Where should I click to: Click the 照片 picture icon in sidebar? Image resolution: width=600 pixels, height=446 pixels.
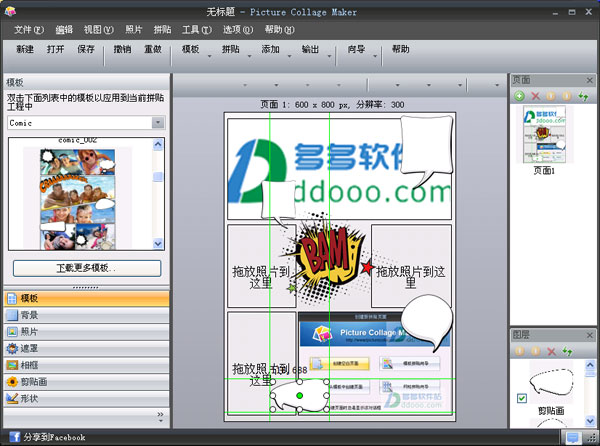click(x=12, y=332)
